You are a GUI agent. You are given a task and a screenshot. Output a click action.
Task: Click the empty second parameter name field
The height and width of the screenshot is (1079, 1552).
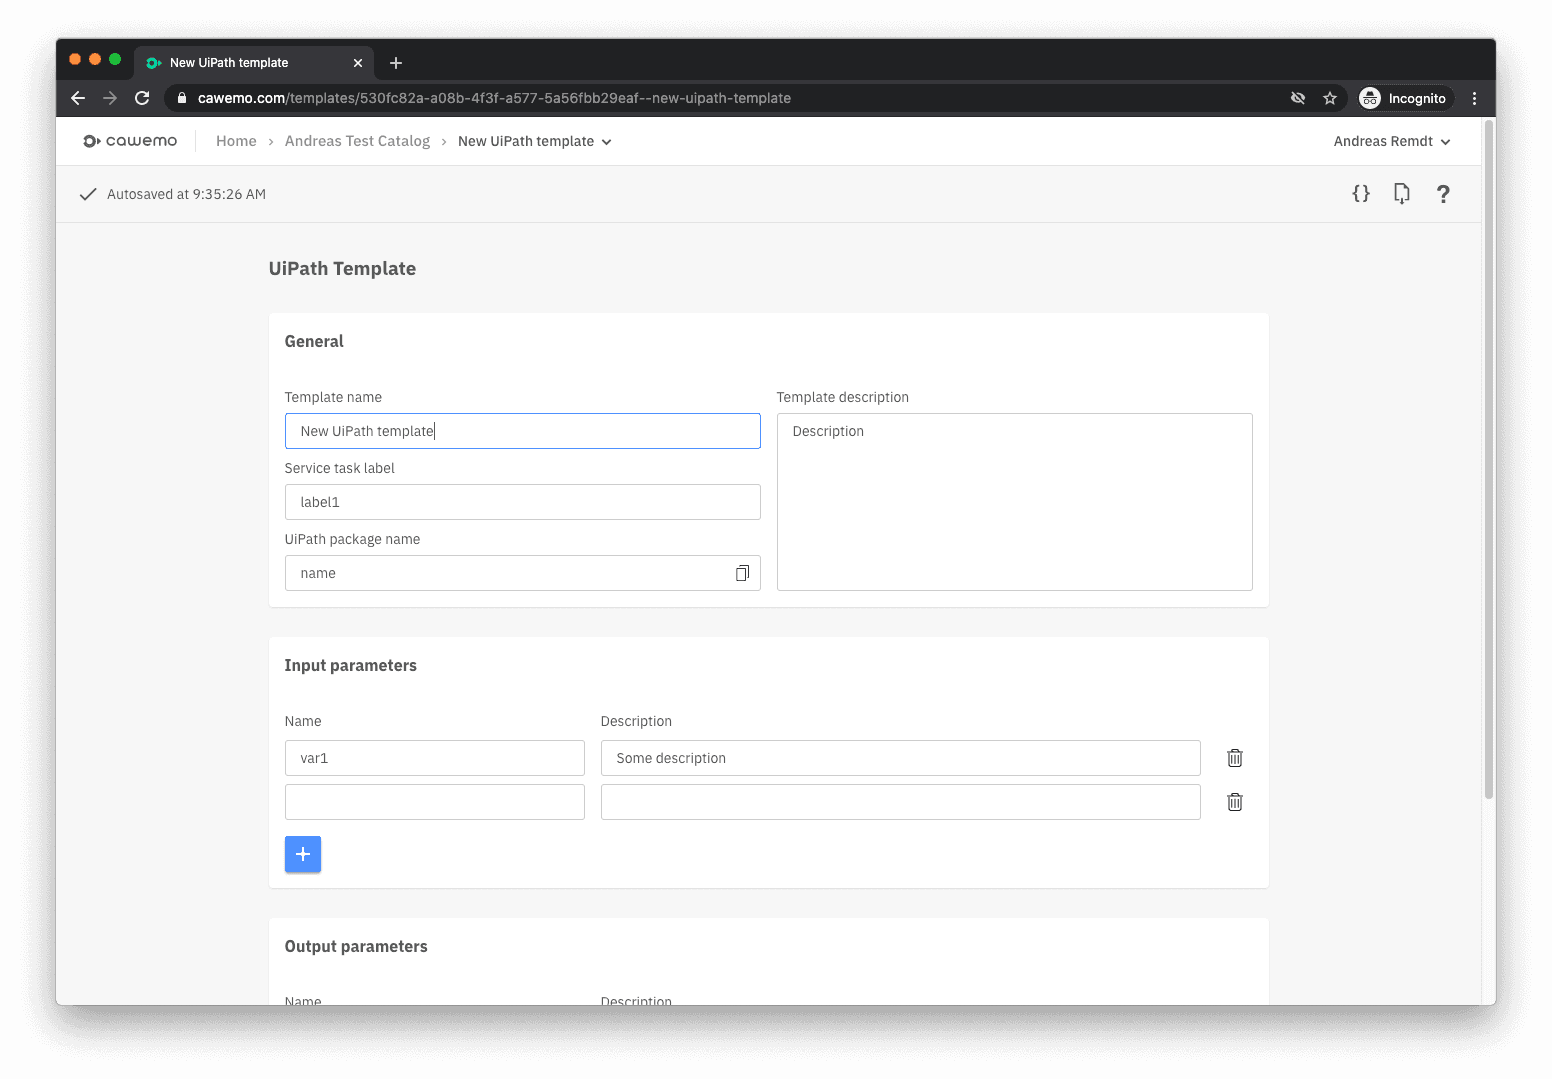[435, 802]
